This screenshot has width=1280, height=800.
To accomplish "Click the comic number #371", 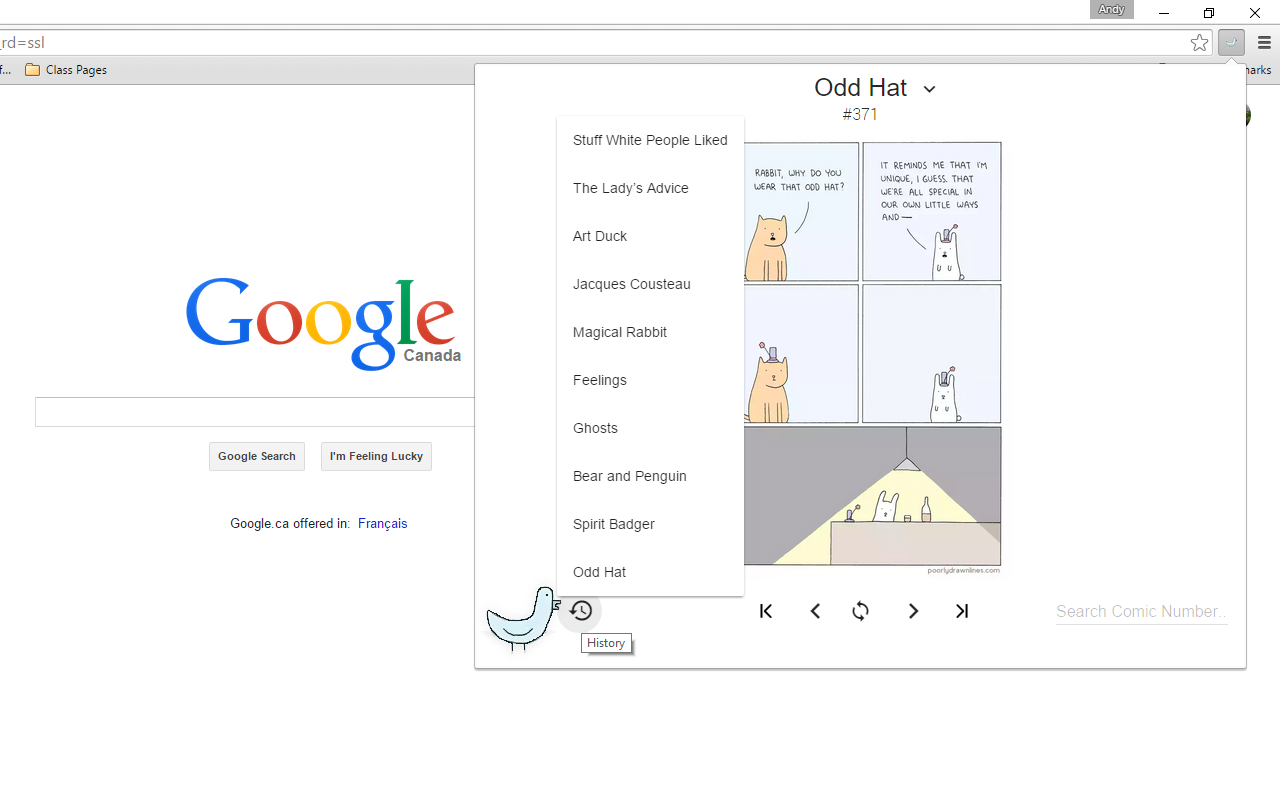I will pos(860,114).
